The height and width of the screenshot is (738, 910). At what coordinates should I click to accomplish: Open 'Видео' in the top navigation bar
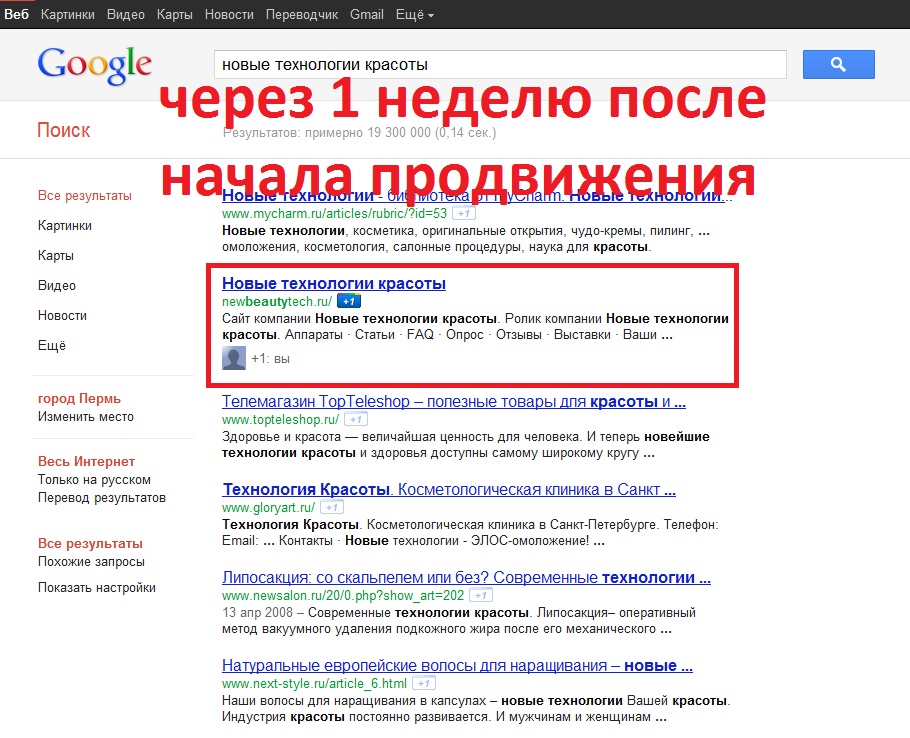[125, 15]
